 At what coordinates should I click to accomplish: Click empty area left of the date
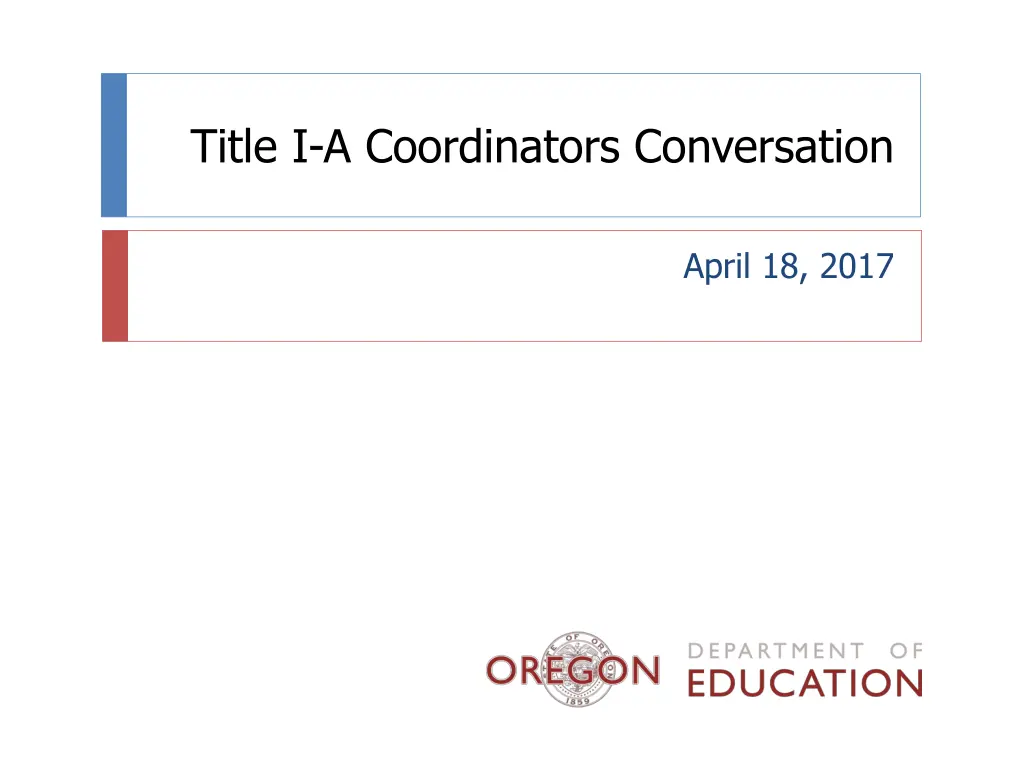[x=400, y=286]
